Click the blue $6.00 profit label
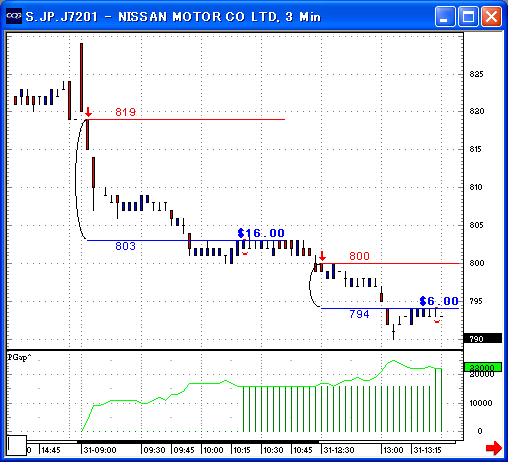Viewport: 508px width, 462px height. pos(439,301)
